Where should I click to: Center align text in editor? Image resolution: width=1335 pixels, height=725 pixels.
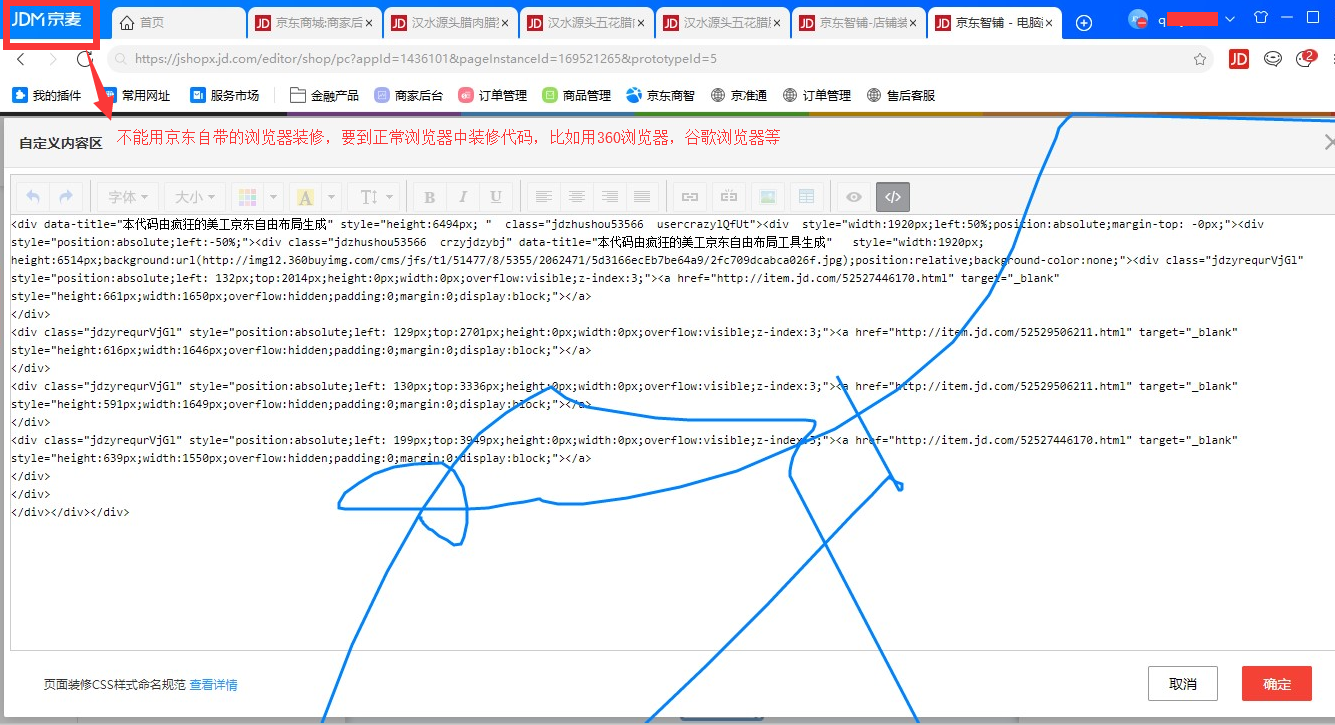[576, 197]
